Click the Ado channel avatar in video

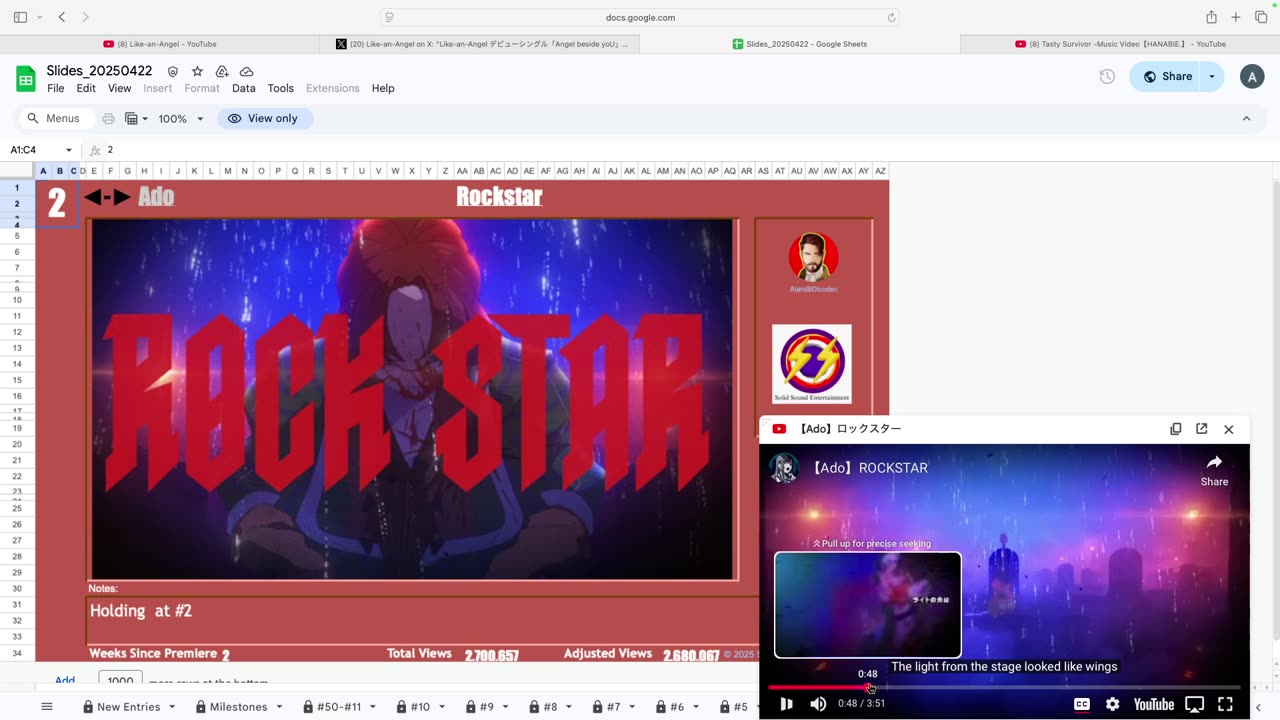pos(784,468)
